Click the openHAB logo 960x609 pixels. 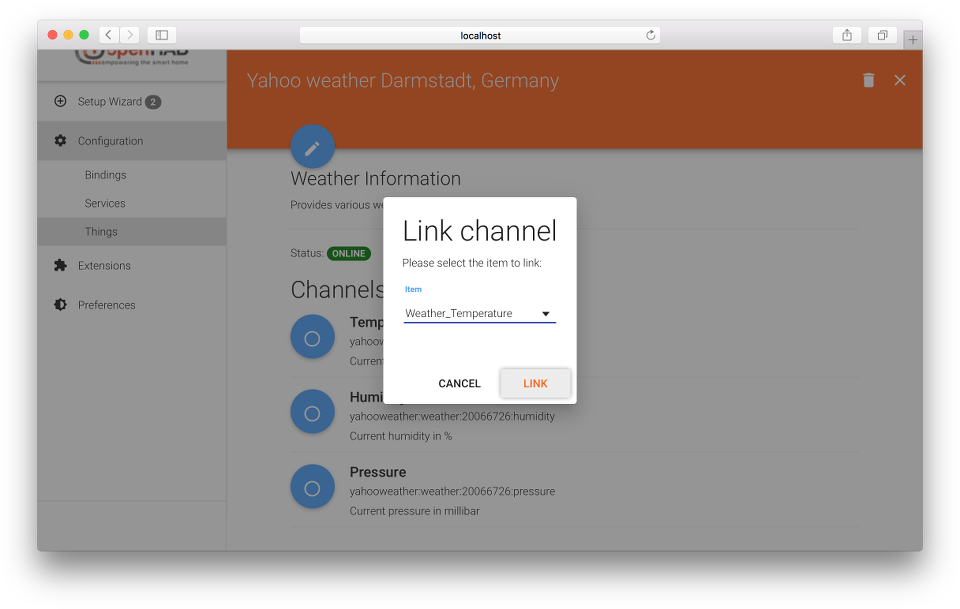click(x=132, y=58)
